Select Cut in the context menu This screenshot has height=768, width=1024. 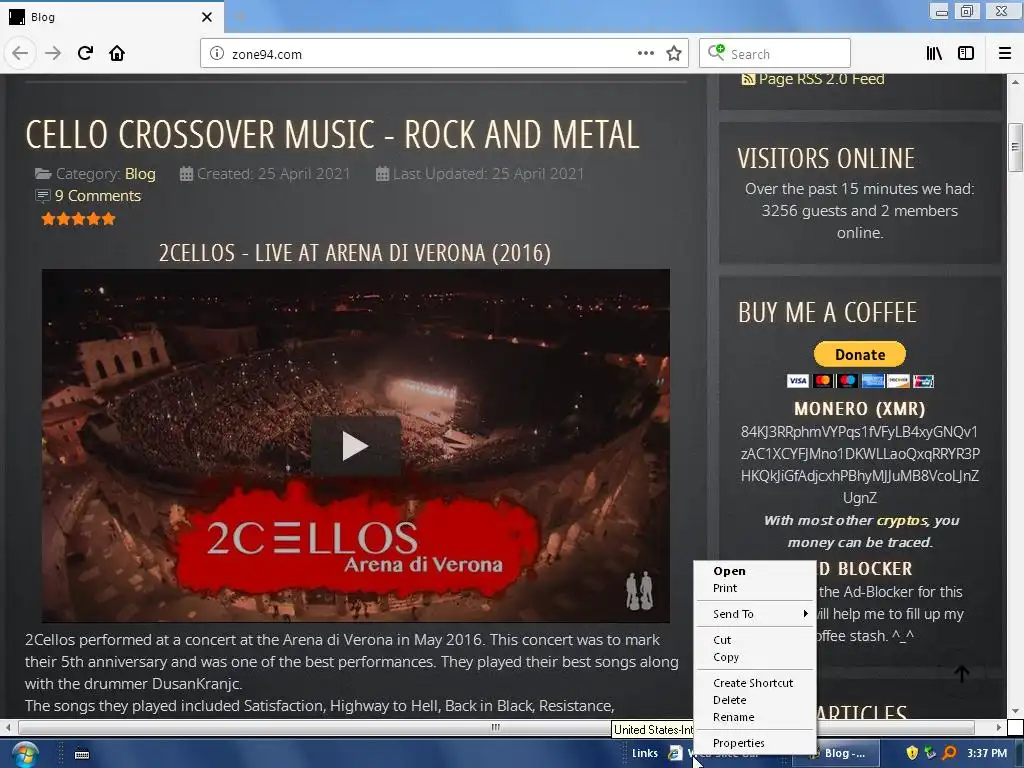(755, 640)
